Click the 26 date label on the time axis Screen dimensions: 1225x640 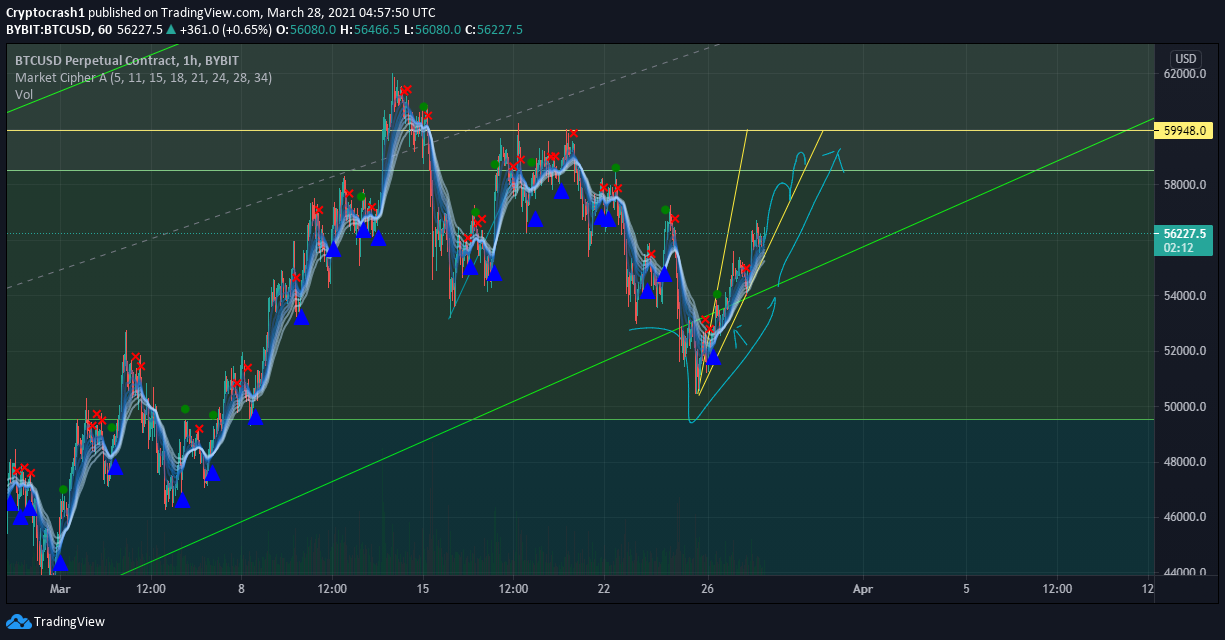pos(707,589)
